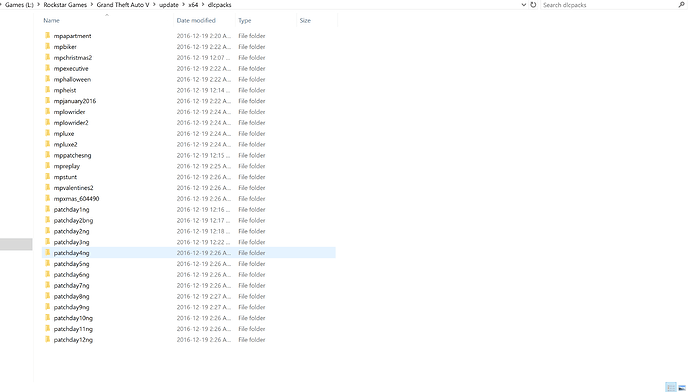Click the mpxmas_604490 folder icon
Screen dimensions: 690x392
48,198
